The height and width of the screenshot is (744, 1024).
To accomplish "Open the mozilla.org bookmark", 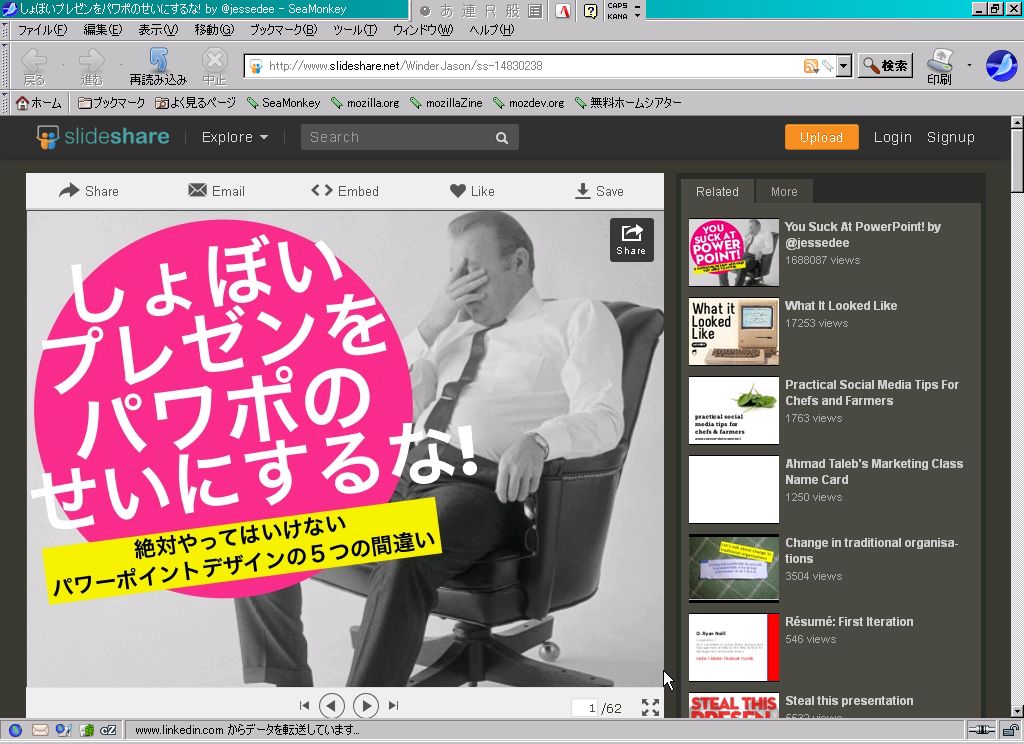I will tap(365, 103).
